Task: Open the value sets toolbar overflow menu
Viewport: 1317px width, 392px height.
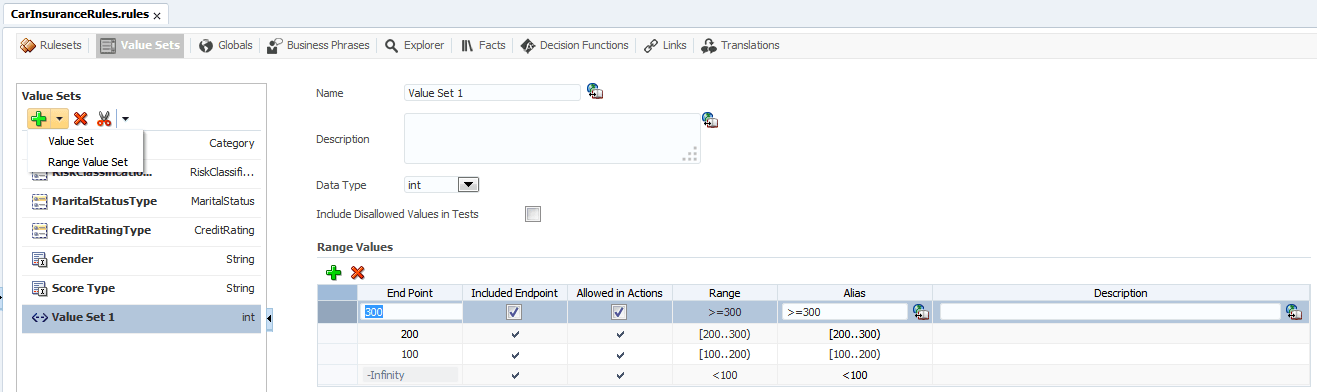Action: pos(125,118)
